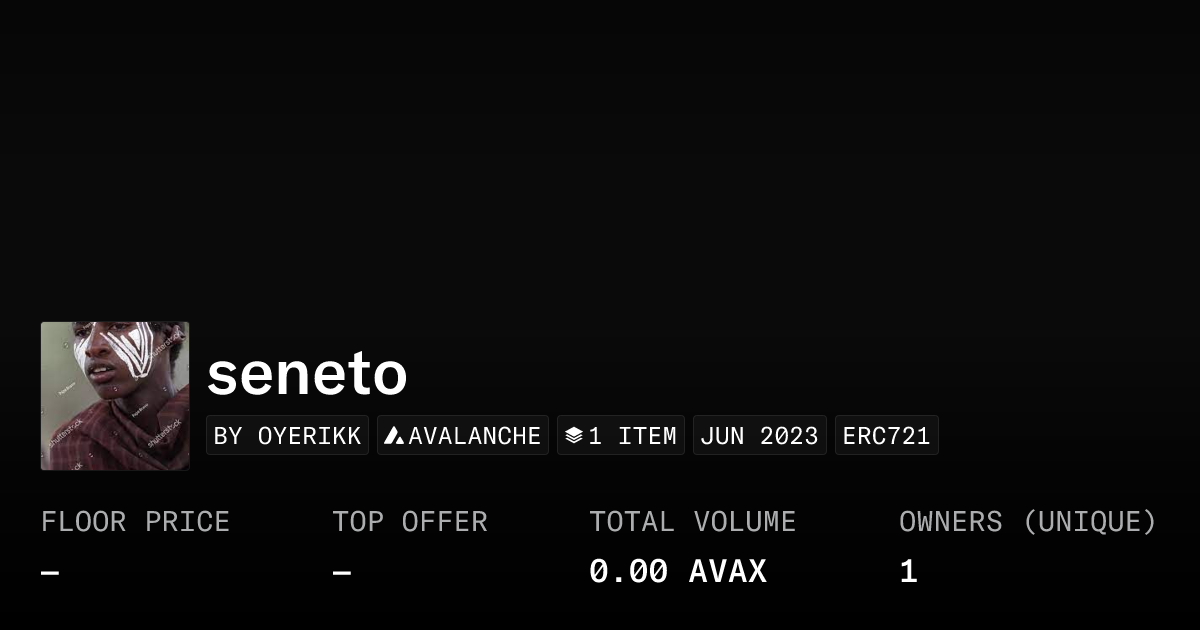Open the seneto collection thumbnail image
The width and height of the screenshot is (1200, 630).
[x=115, y=396]
